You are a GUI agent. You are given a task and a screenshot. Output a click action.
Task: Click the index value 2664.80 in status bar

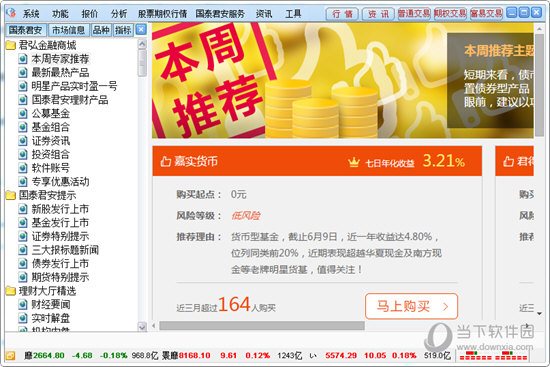tap(49, 355)
